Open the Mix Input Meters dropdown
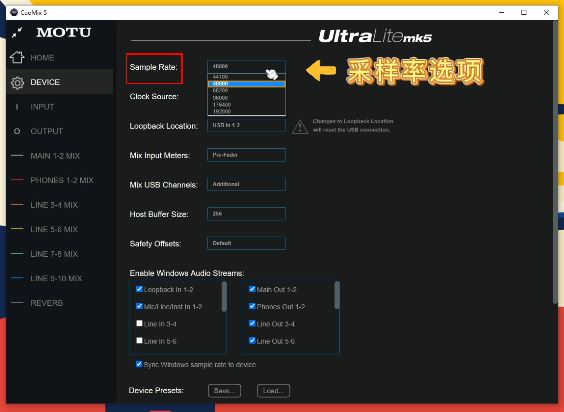Screen dimensions: 564x412 pyautogui.click(x=246, y=155)
